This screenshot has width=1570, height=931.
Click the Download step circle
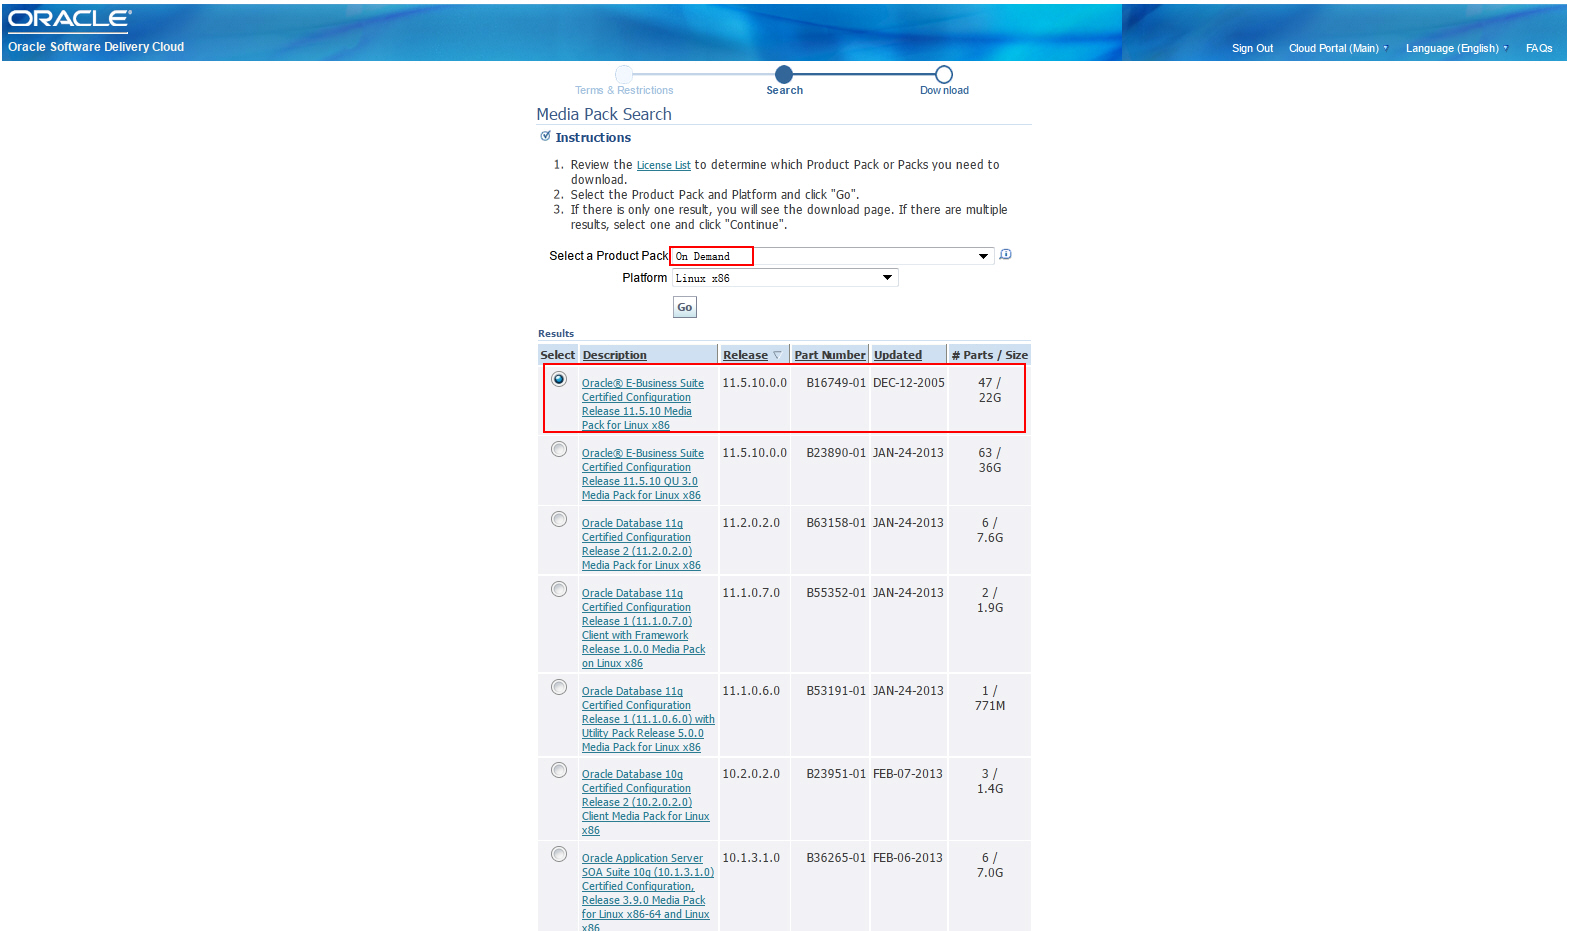tap(944, 74)
